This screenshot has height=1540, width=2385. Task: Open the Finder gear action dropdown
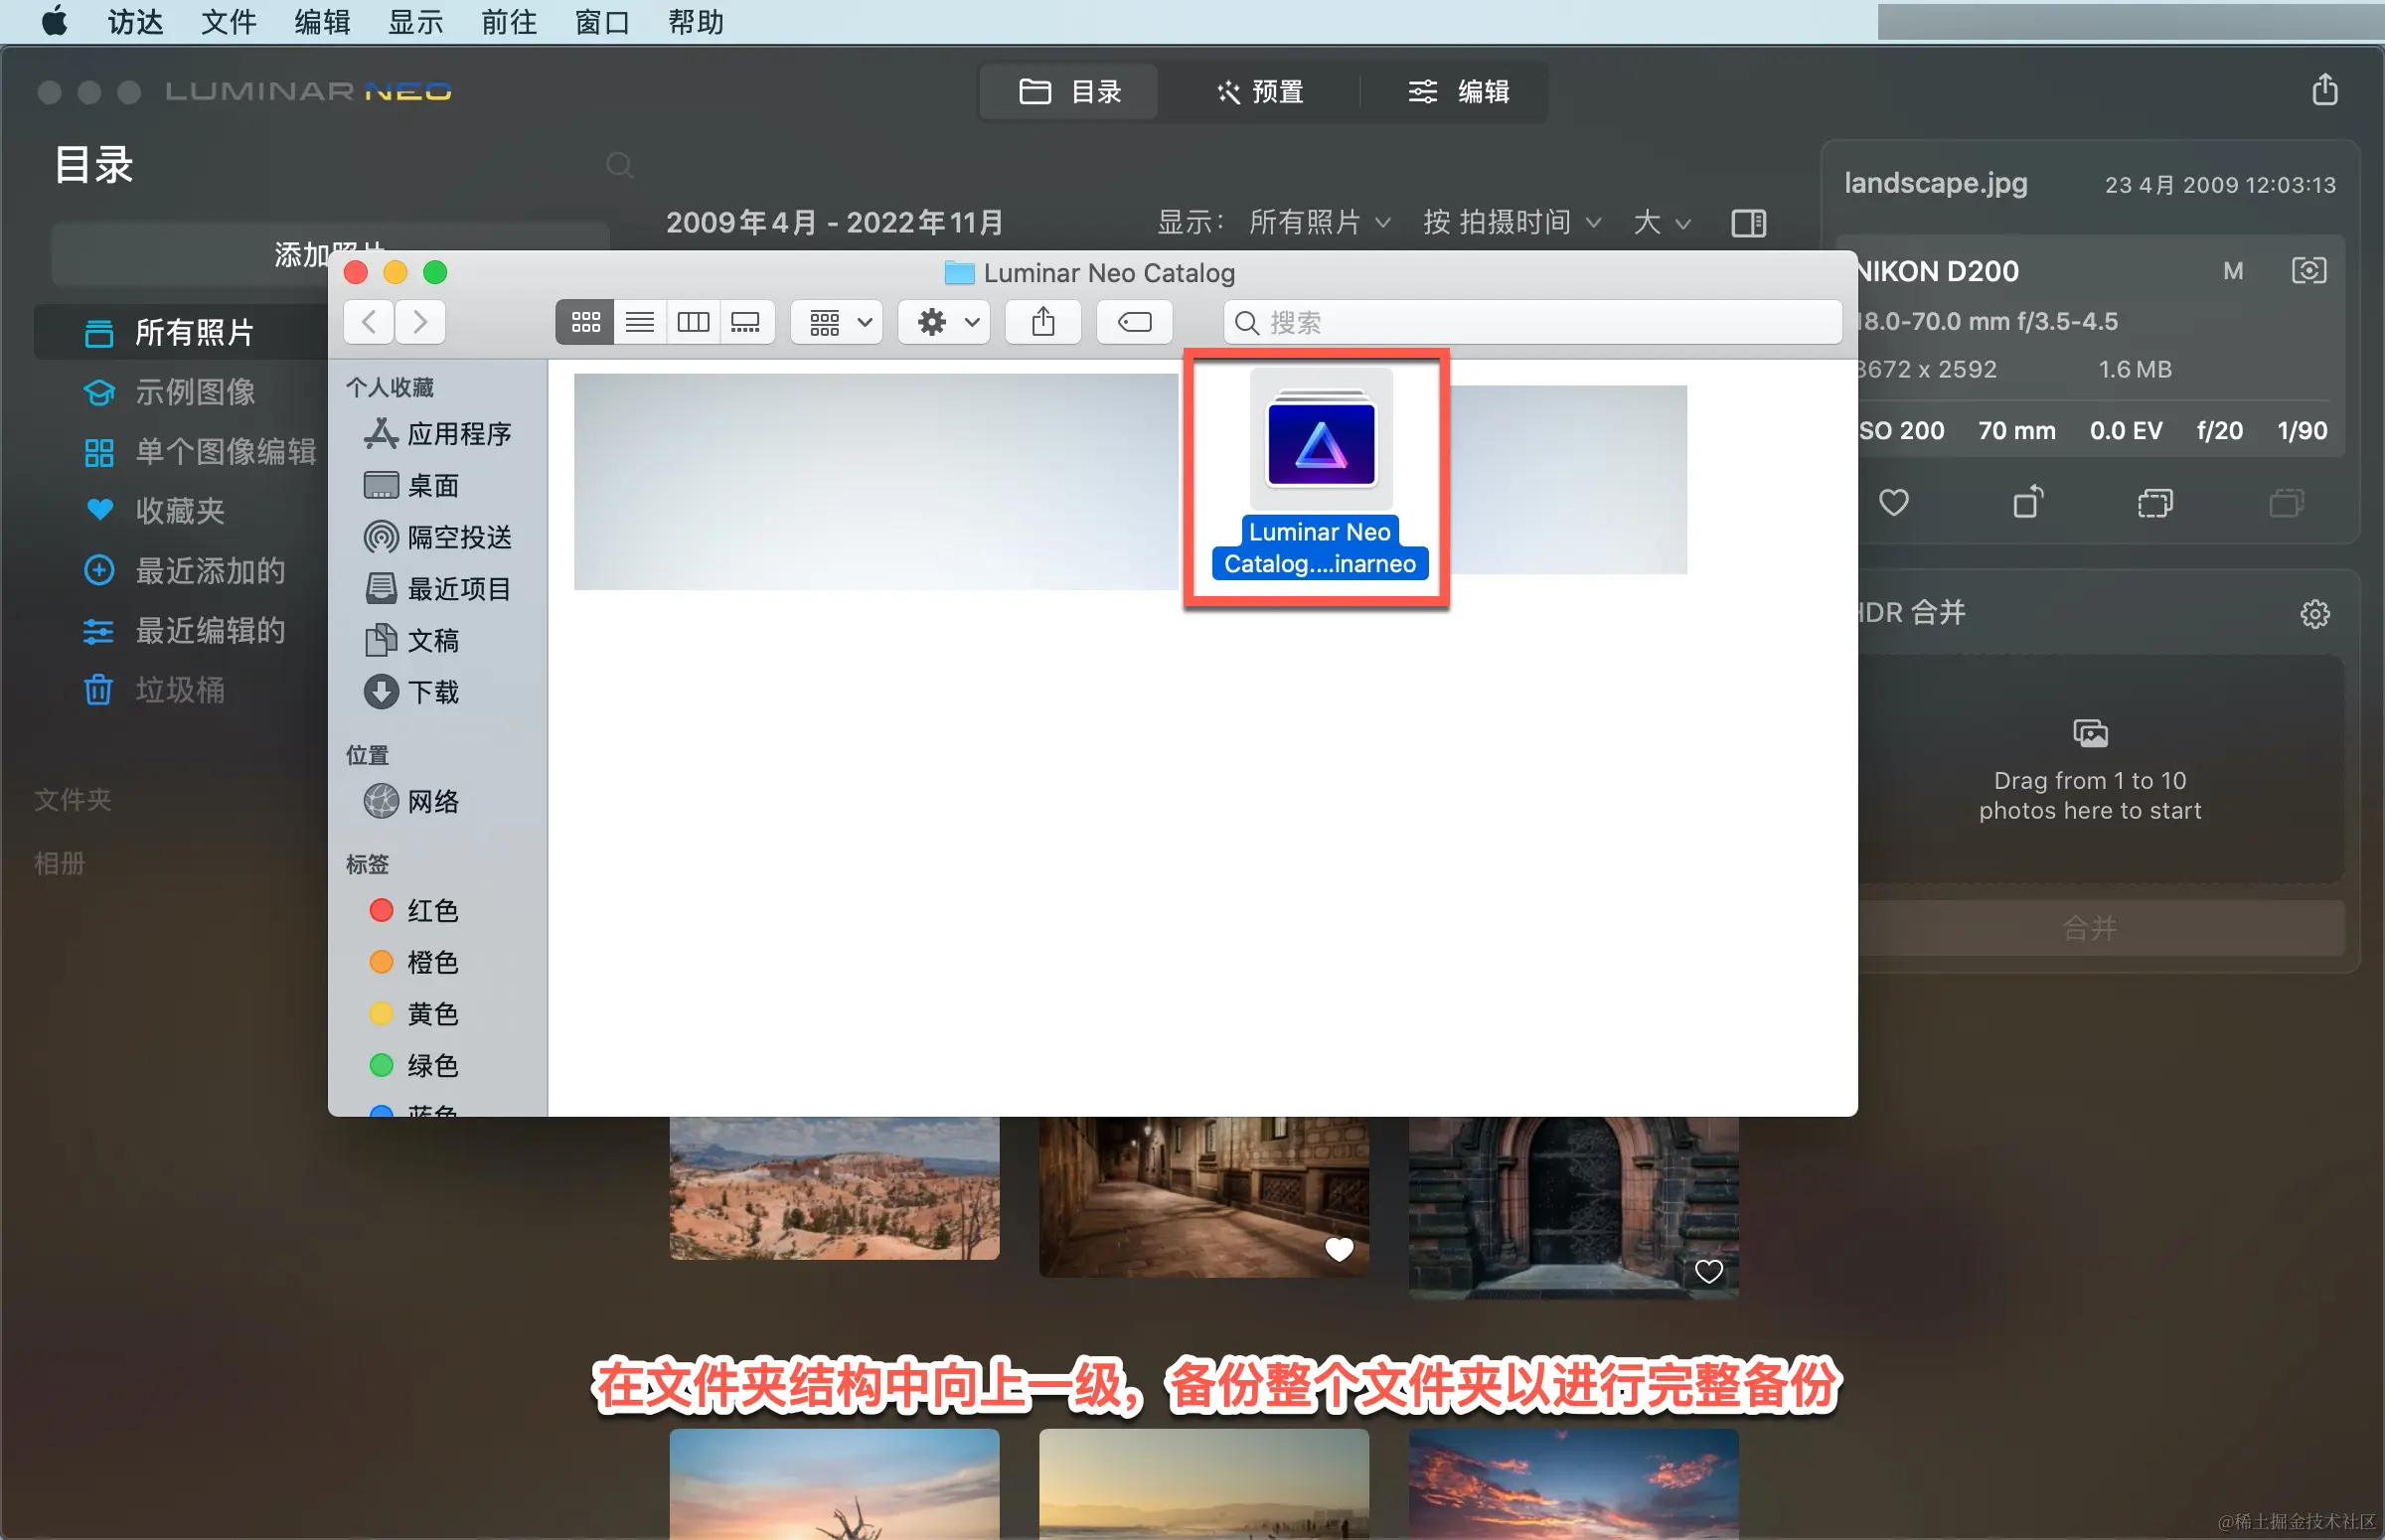[945, 322]
